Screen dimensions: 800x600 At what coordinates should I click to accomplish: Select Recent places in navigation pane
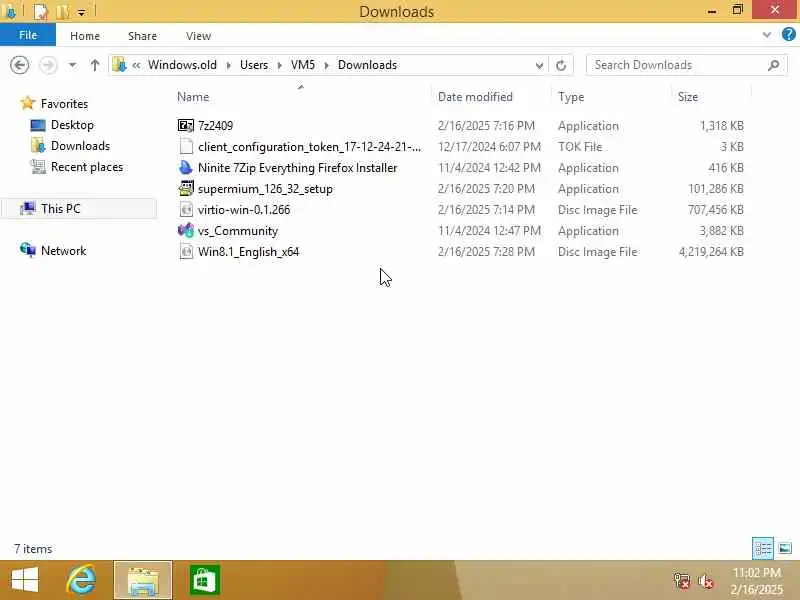coord(87,167)
